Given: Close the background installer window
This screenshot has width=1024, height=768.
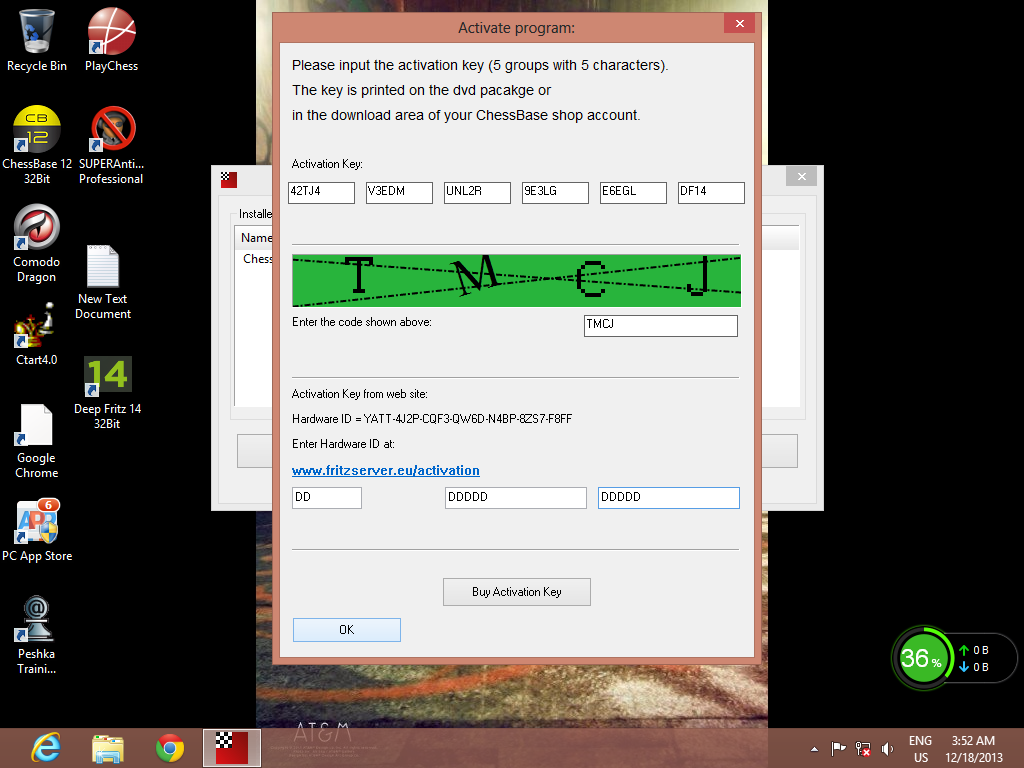Looking at the screenshot, I should (801, 176).
